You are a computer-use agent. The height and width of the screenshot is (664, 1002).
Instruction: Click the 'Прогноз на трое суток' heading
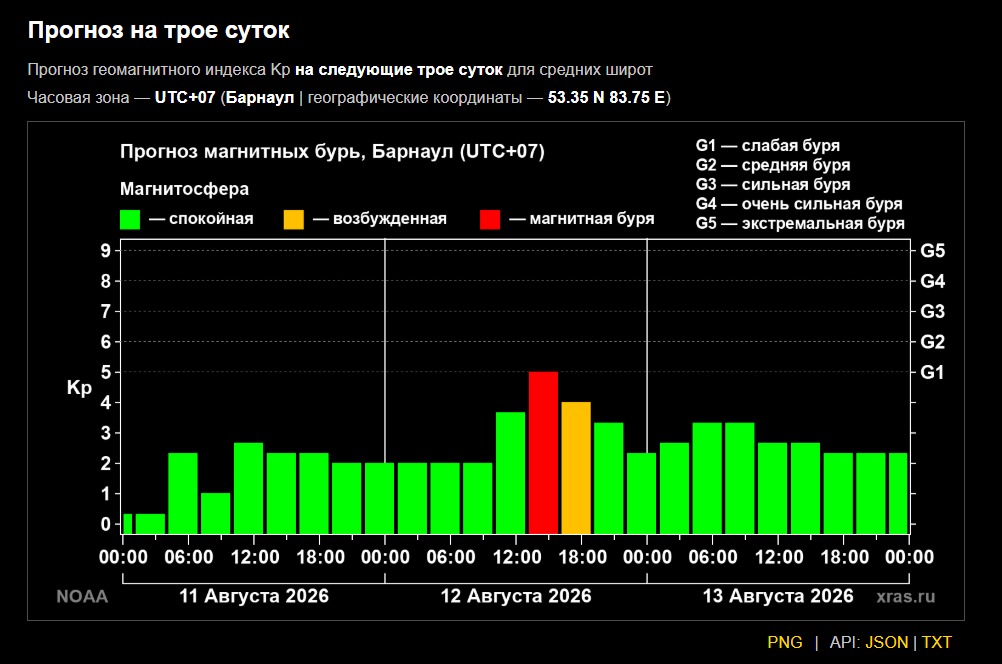coord(158,30)
